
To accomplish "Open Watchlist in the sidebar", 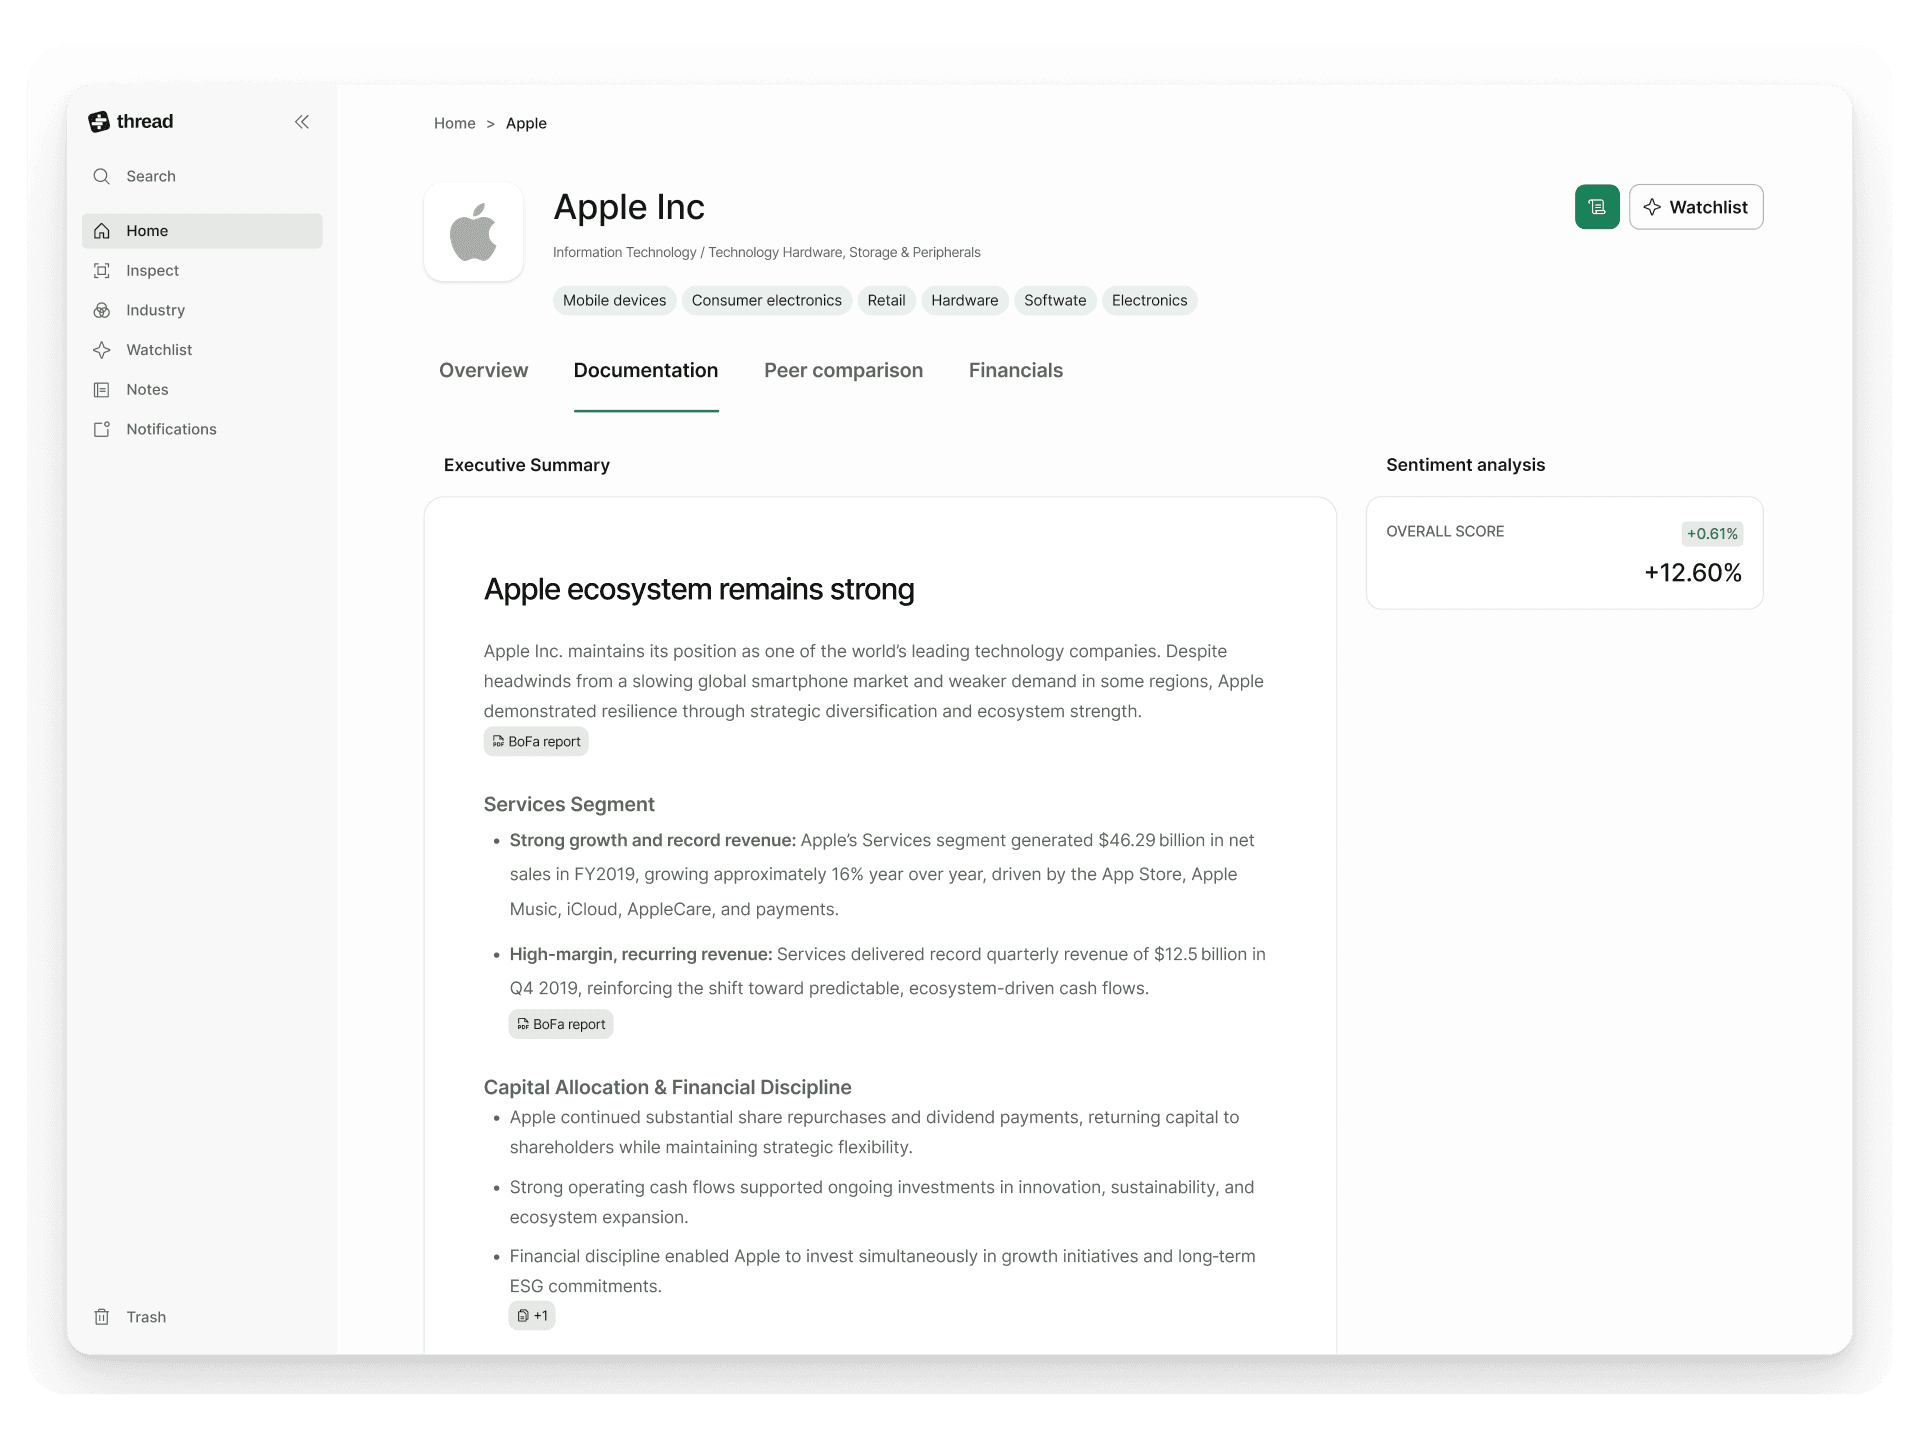I will pos(159,350).
